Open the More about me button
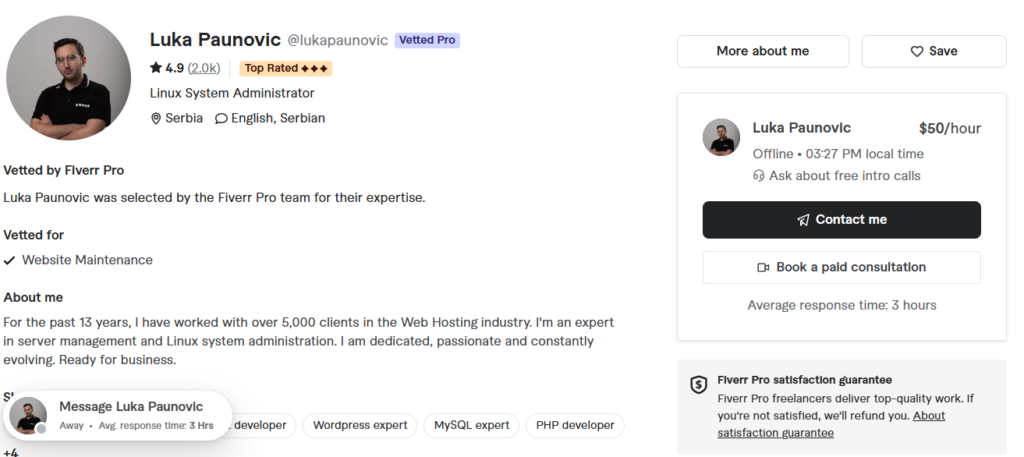The width and height of the screenshot is (1024, 457). click(763, 52)
